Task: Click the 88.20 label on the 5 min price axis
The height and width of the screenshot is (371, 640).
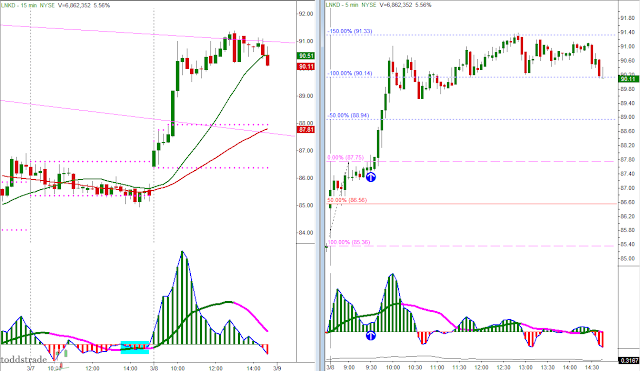Action: click(627, 145)
